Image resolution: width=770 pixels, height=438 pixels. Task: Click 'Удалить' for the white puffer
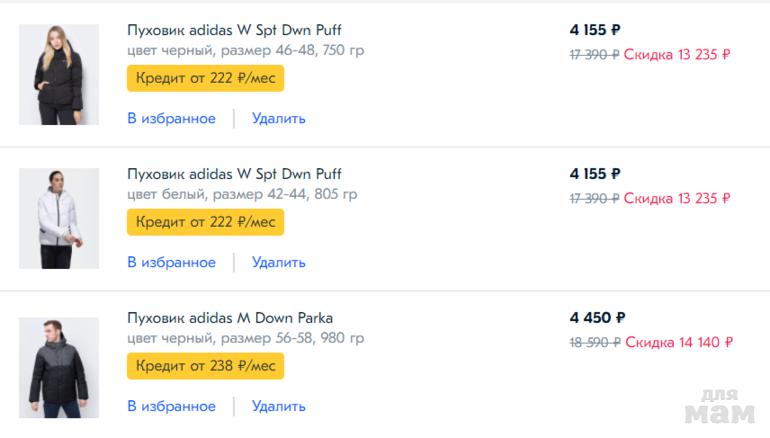(279, 263)
